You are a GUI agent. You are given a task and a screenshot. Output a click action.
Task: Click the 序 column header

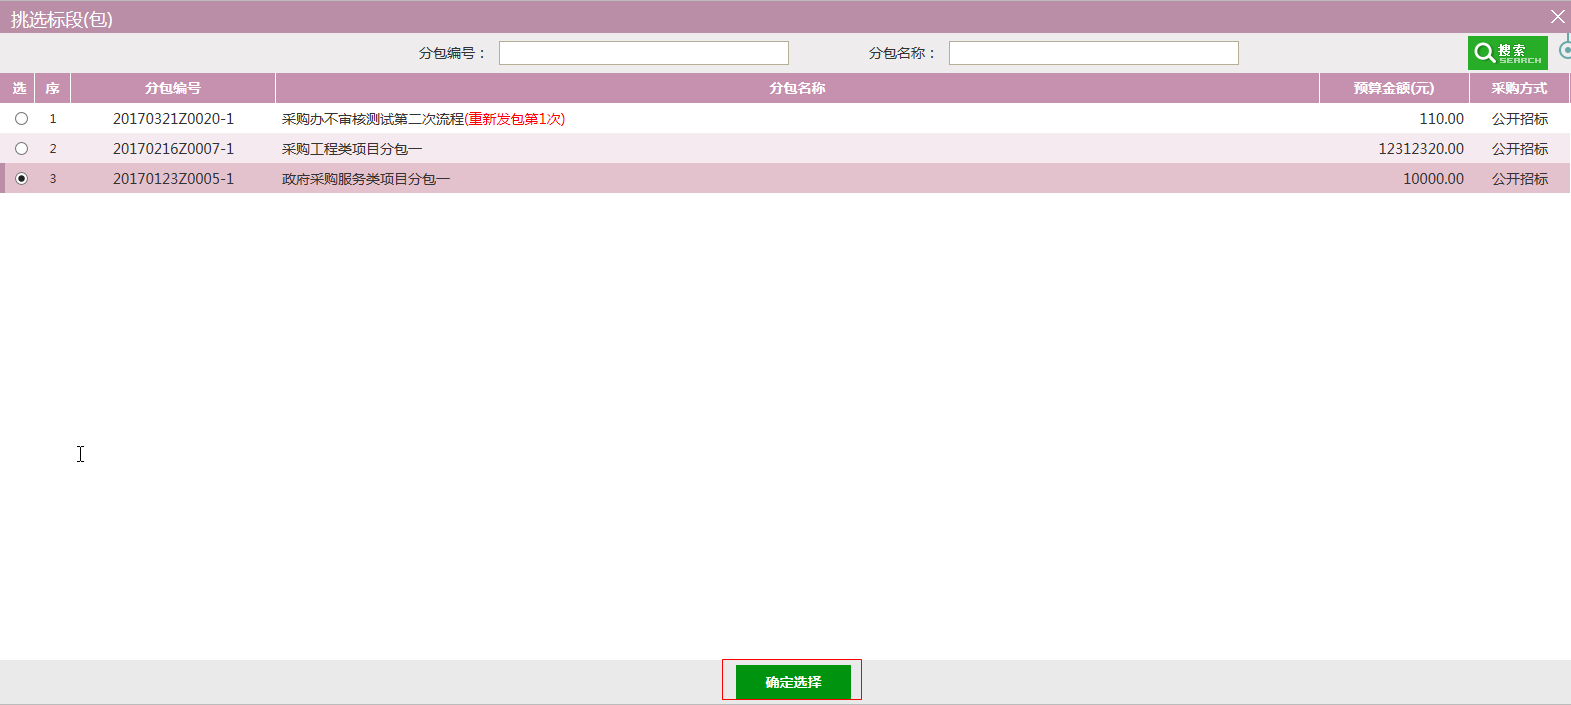[x=53, y=88]
